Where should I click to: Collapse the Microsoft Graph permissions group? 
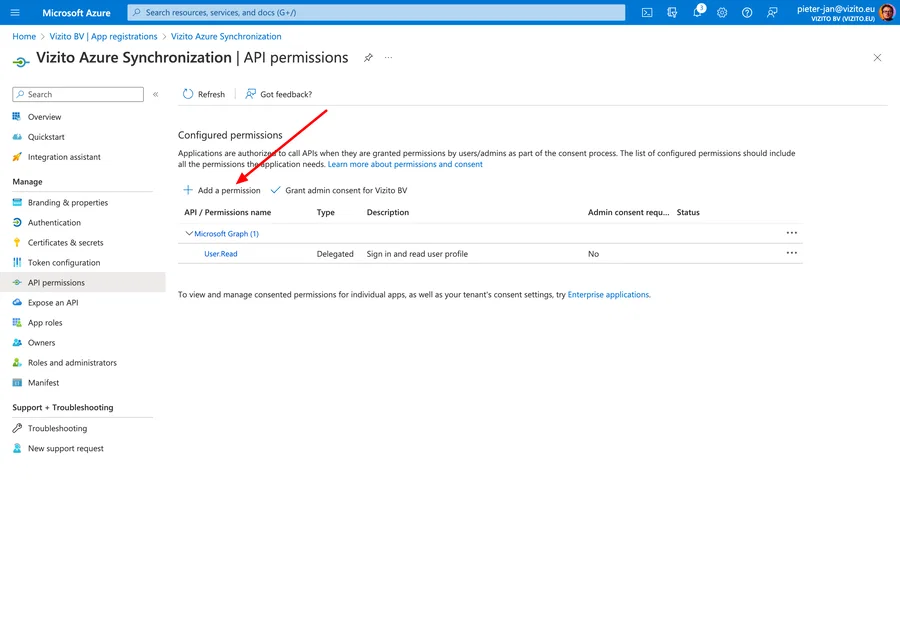click(x=189, y=232)
